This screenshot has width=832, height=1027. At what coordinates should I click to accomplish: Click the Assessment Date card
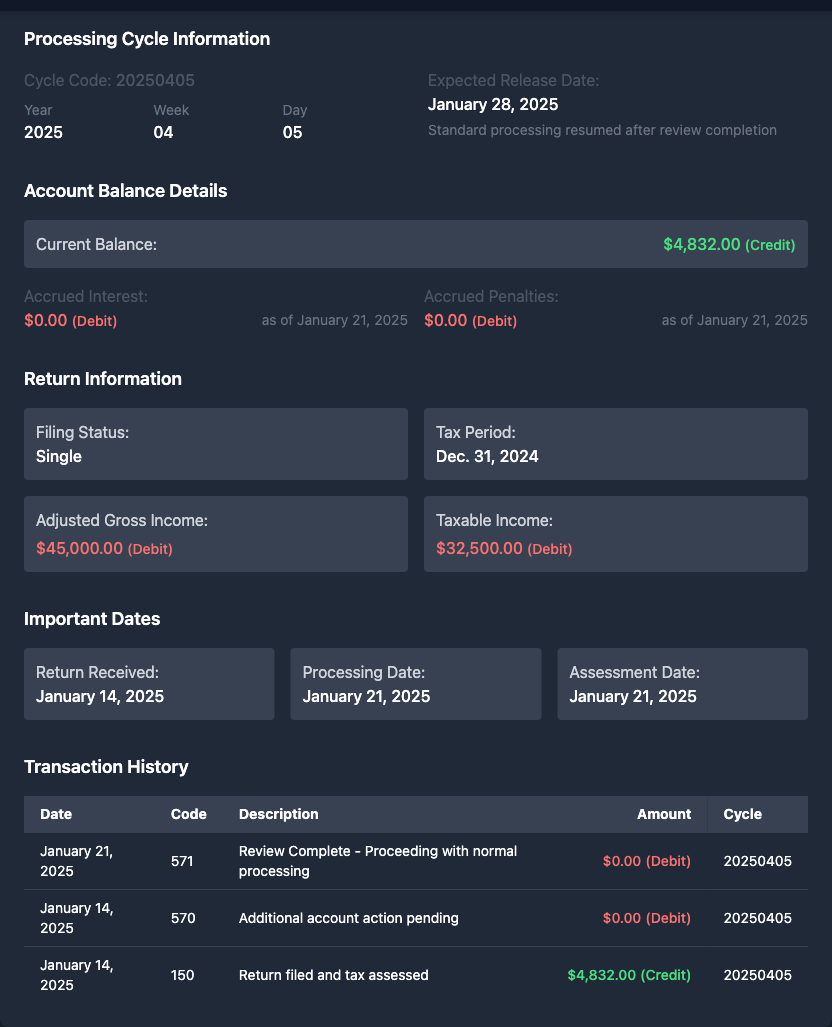682,684
